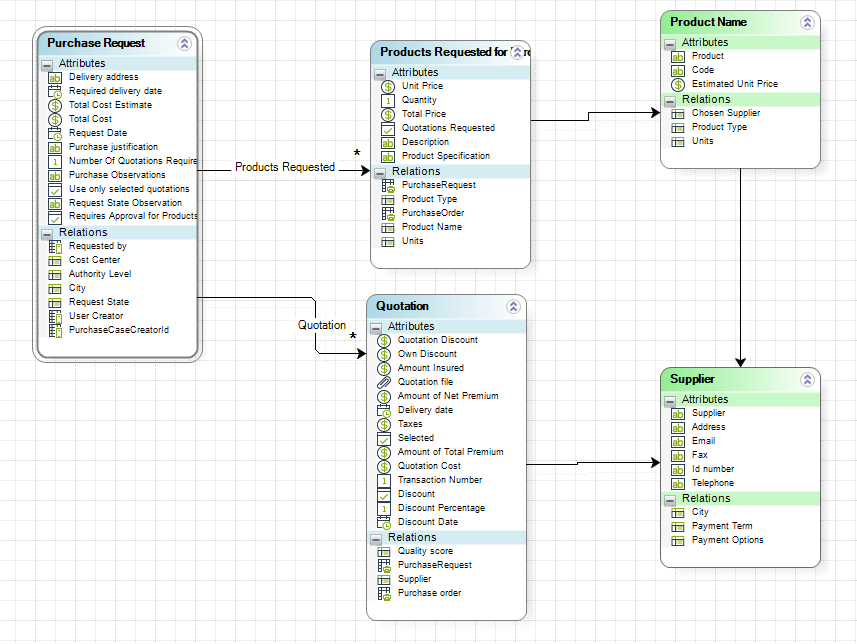Collapse the Quotation entity using chevron button

513,307
